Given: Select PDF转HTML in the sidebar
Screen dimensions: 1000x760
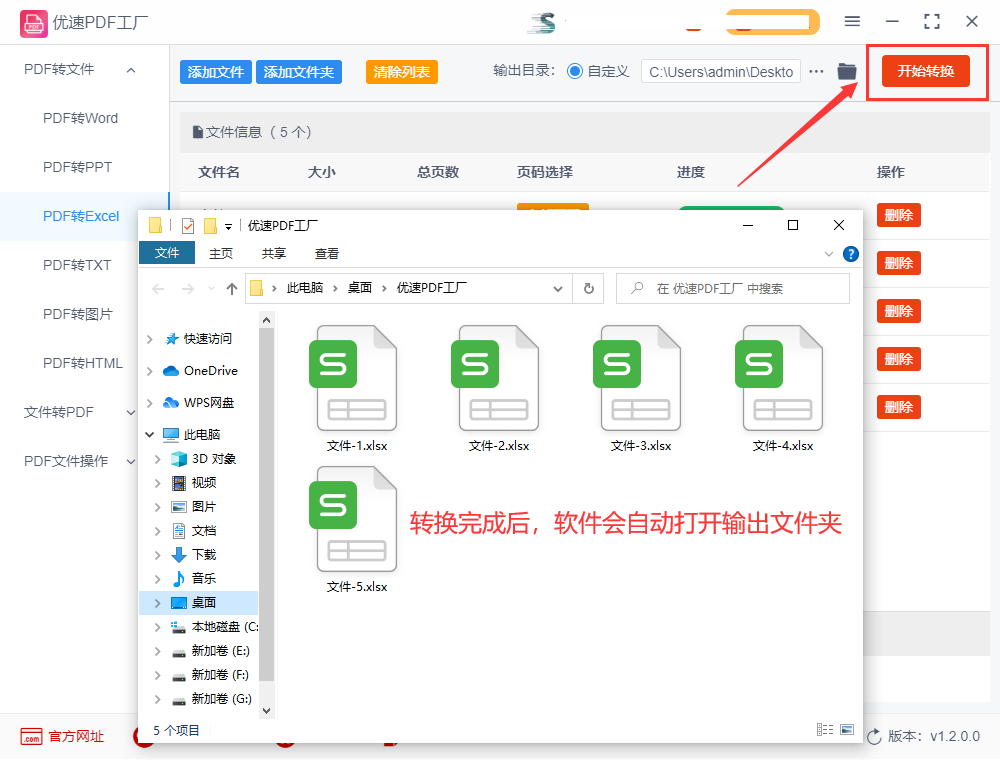Looking at the screenshot, I should pyautogui.click(x=82, y=363).
